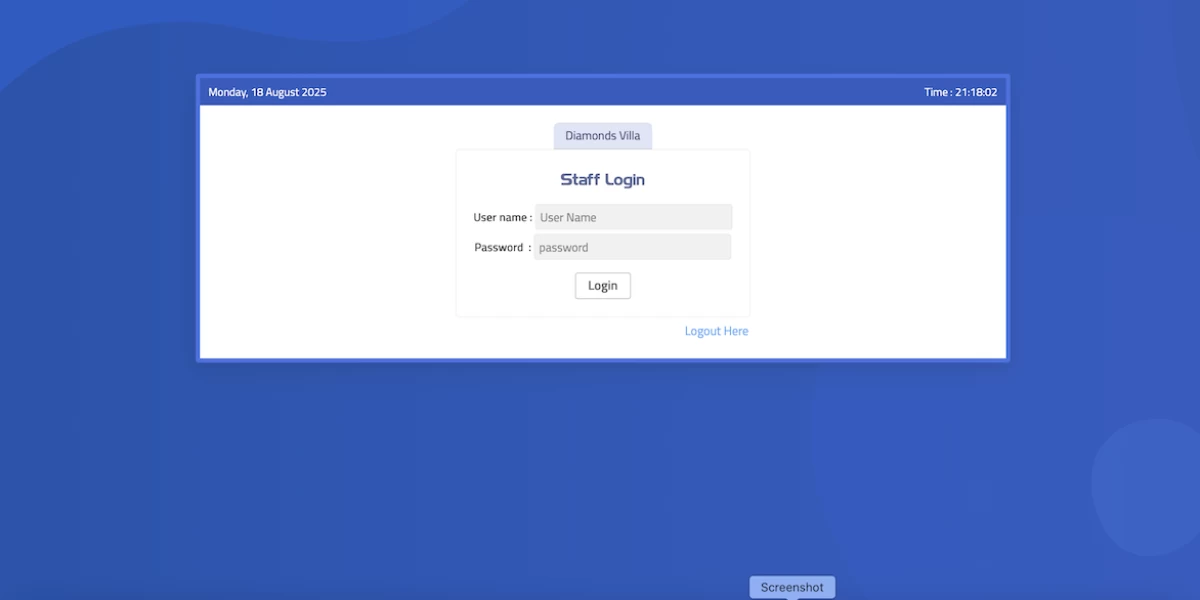Follow the Logout Here link
1200x600 pixels.
point(716,331)
